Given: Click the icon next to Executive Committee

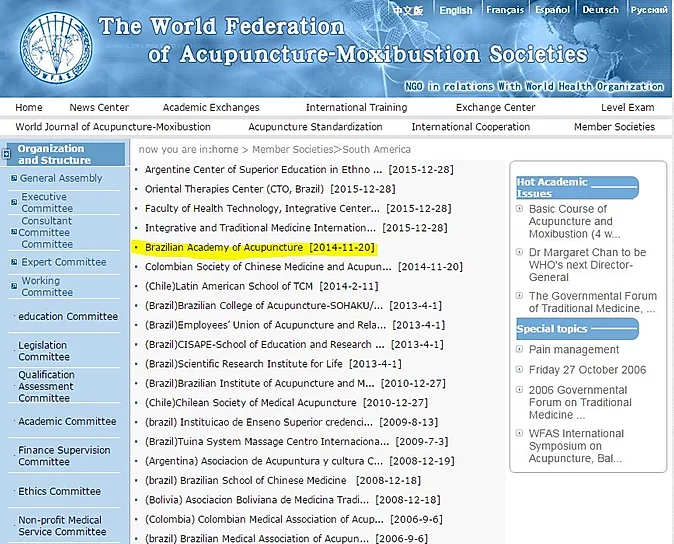Looking at the screenshot, I should tap(14, 202).
